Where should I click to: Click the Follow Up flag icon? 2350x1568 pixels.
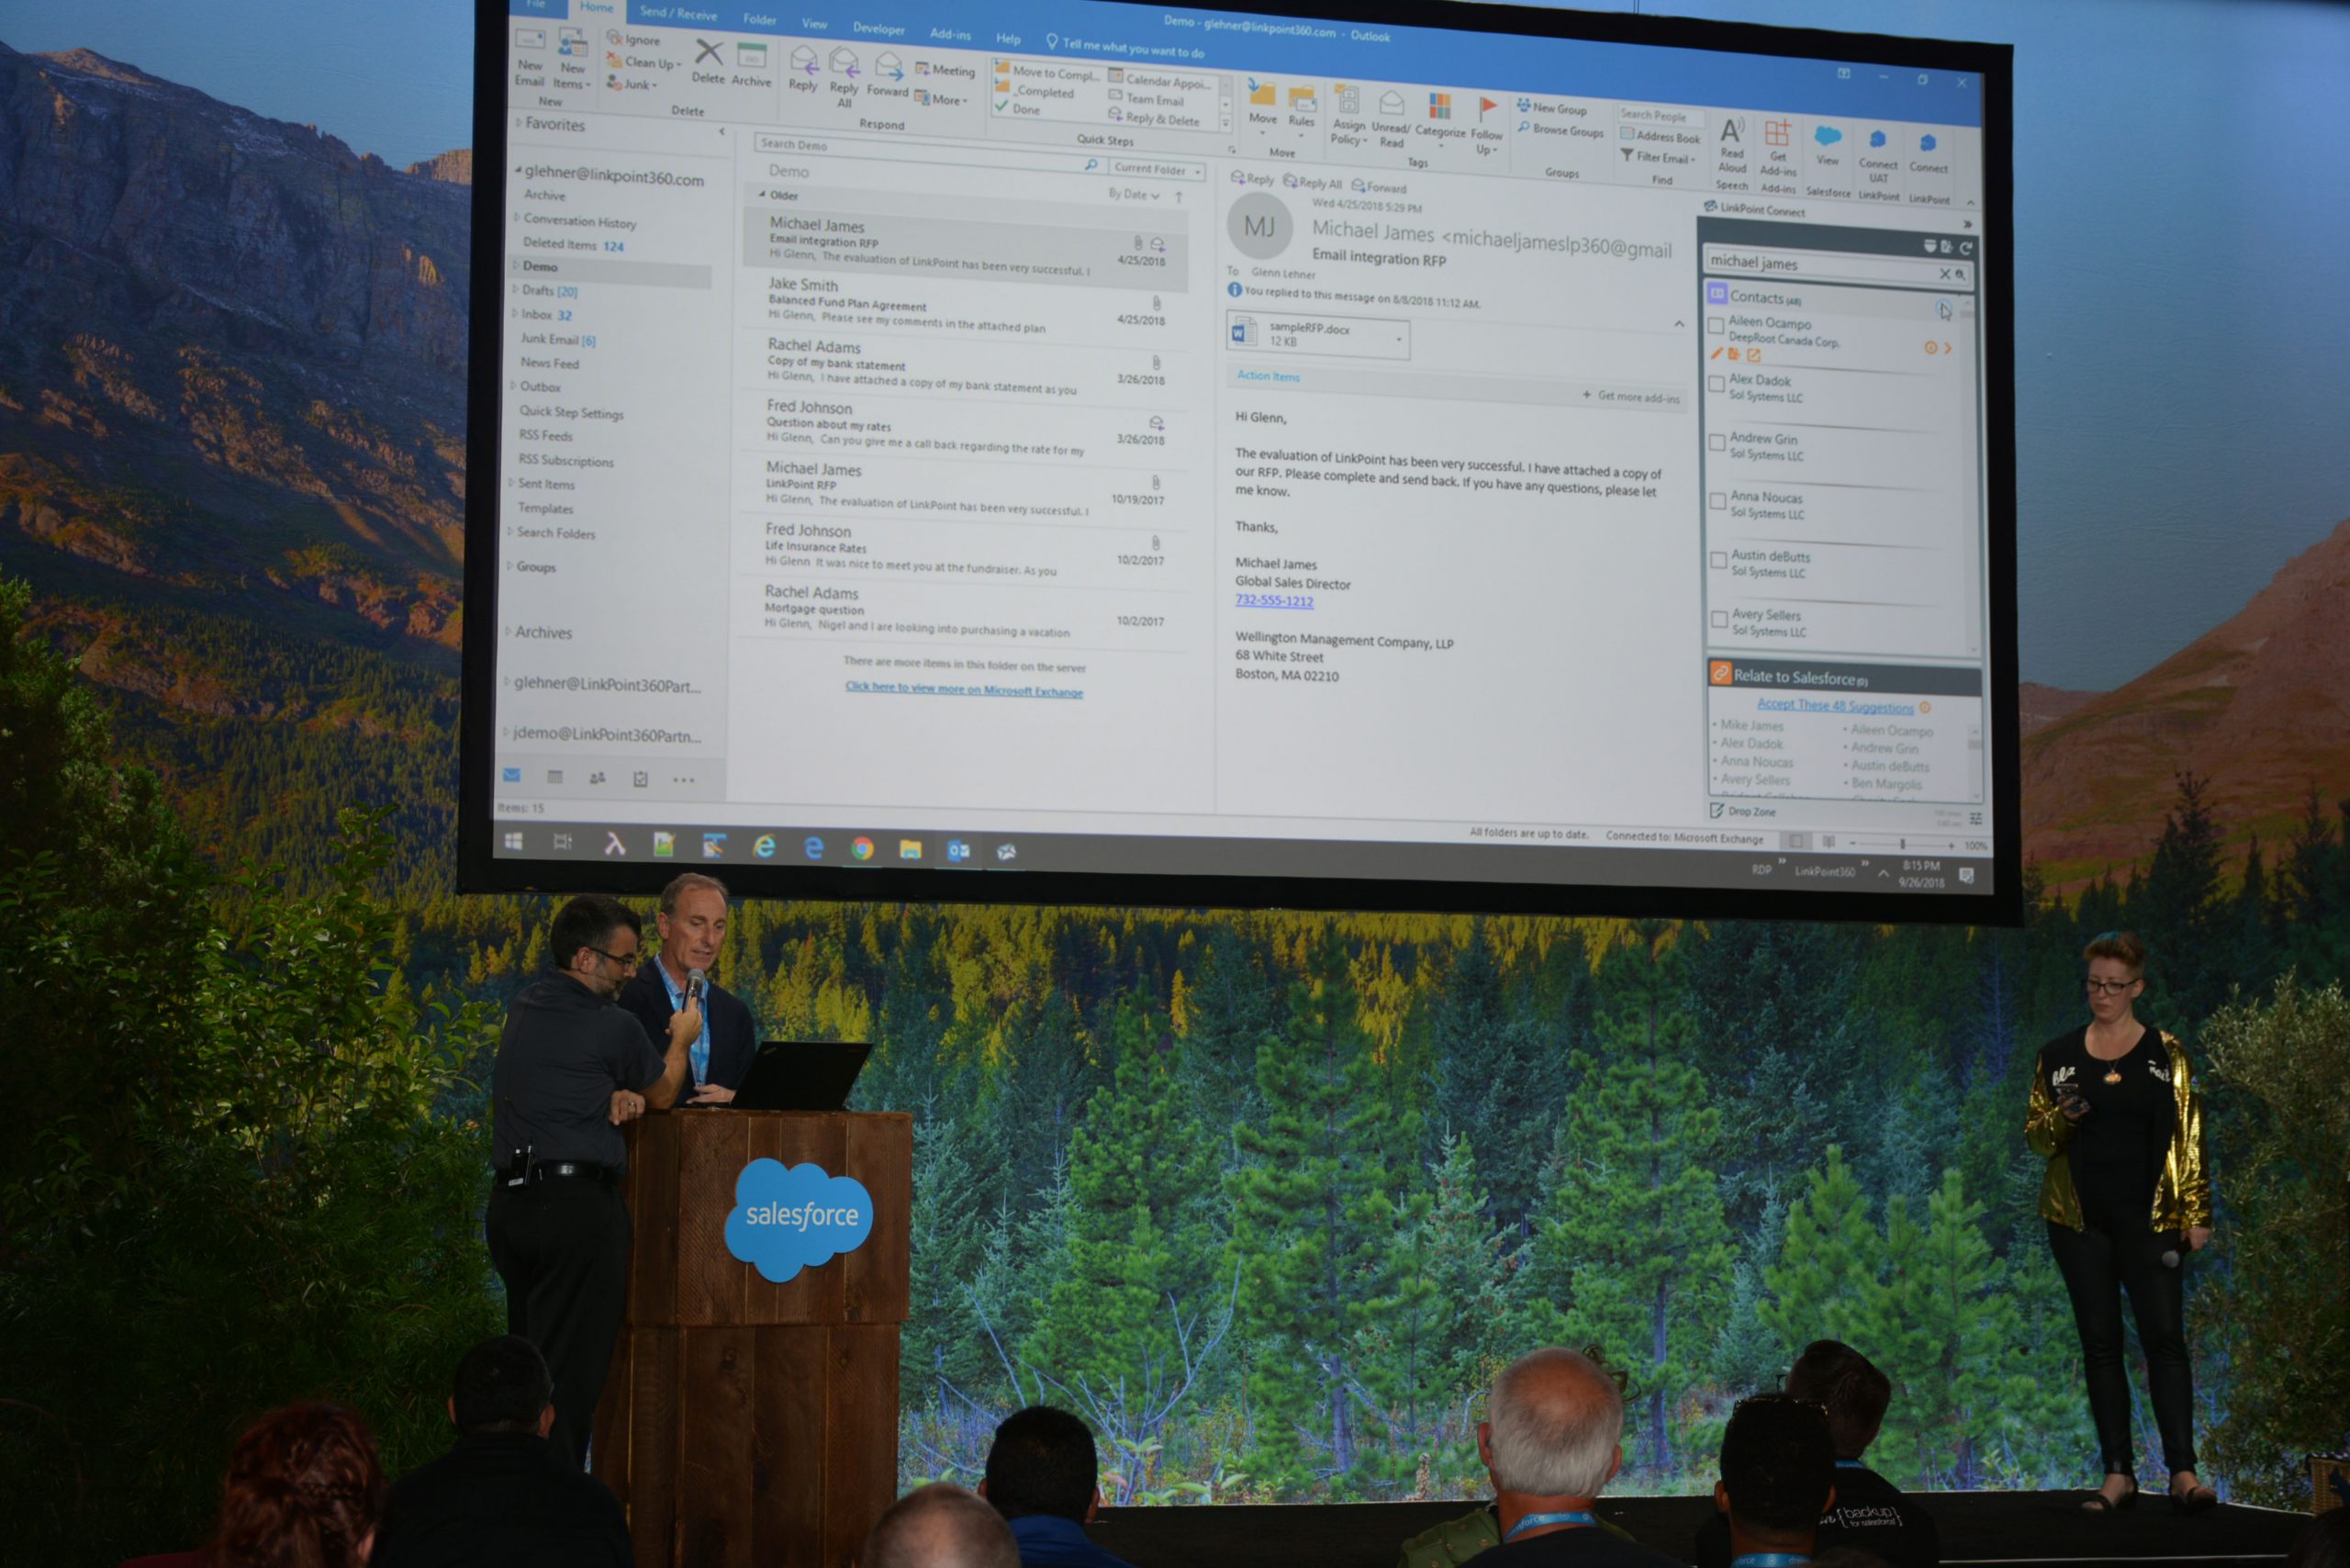(1487, 110)
